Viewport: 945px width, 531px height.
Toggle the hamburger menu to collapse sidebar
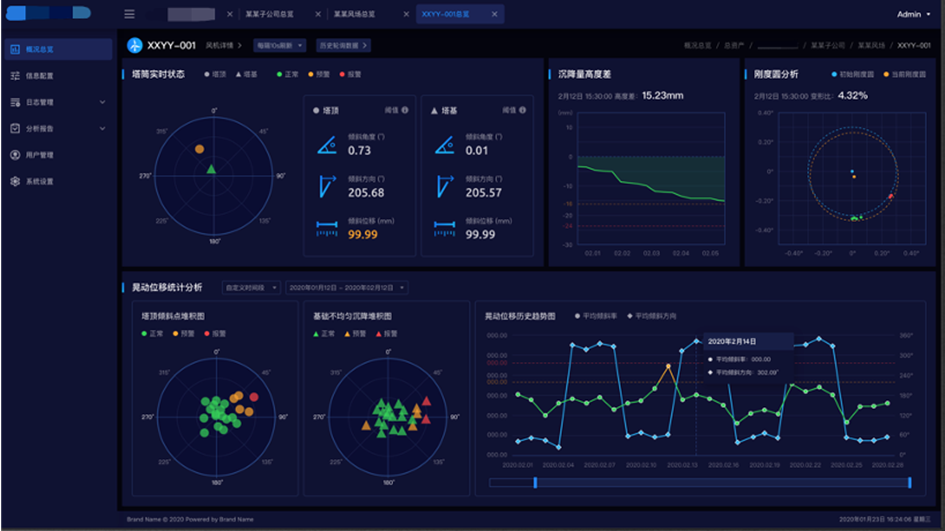[x=129, y=14]
